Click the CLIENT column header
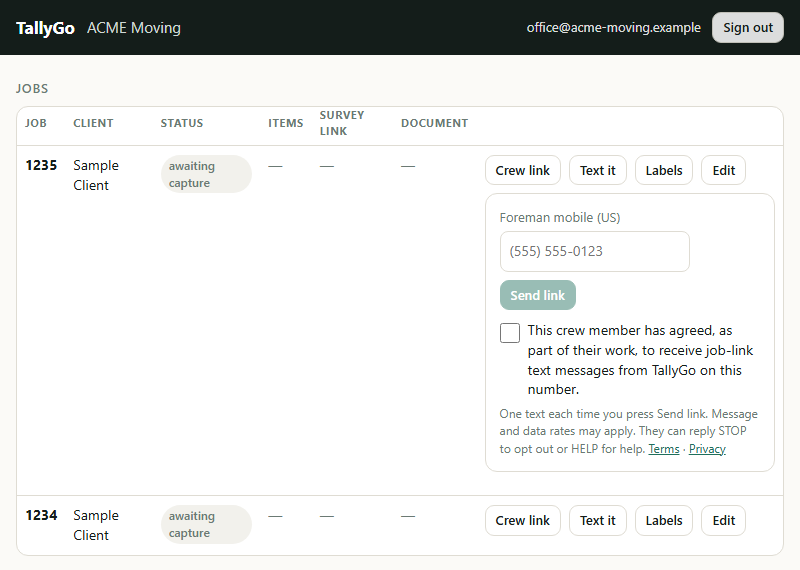Image resolution: width=800 pixels, height=570 pixels. tap(93, 123)
